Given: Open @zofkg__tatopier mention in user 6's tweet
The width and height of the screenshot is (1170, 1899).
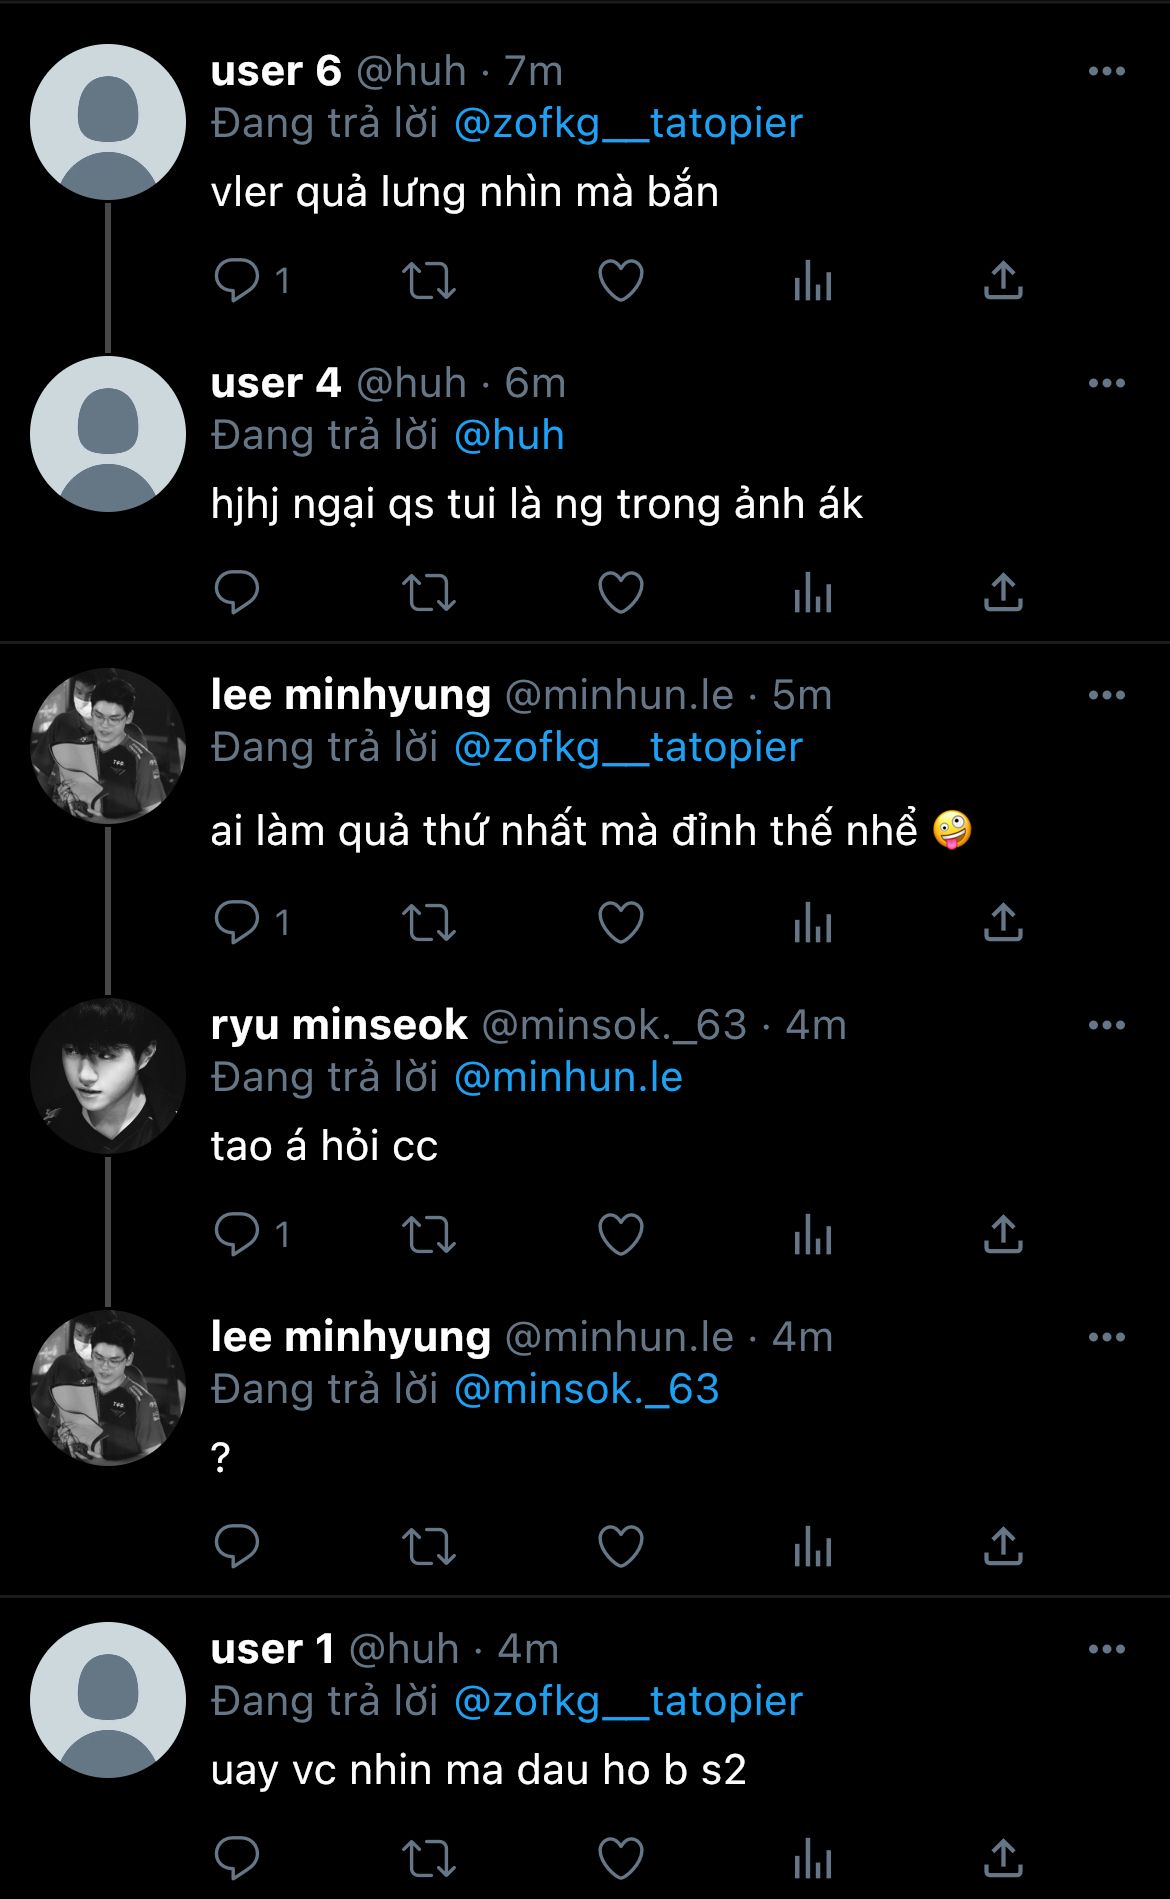Looking at the screenshot, I should (x=628, y=124).
